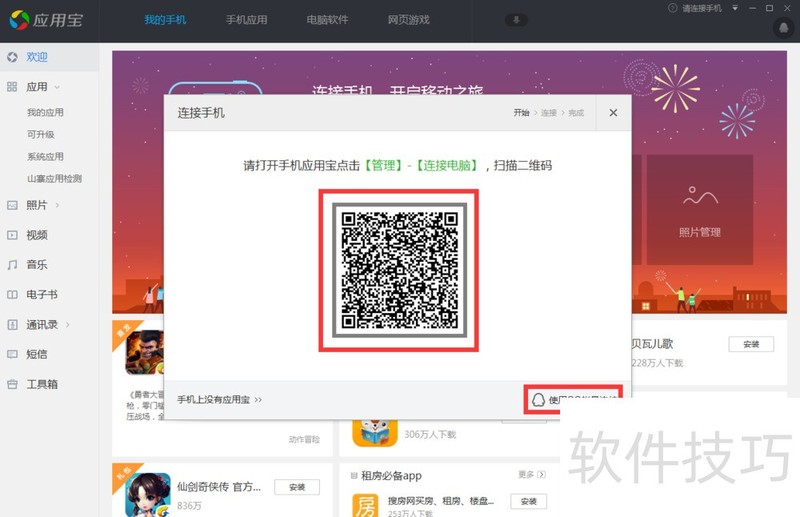Click the help question mark icon
Screen dimensions: 800x517
pos(672,8)
